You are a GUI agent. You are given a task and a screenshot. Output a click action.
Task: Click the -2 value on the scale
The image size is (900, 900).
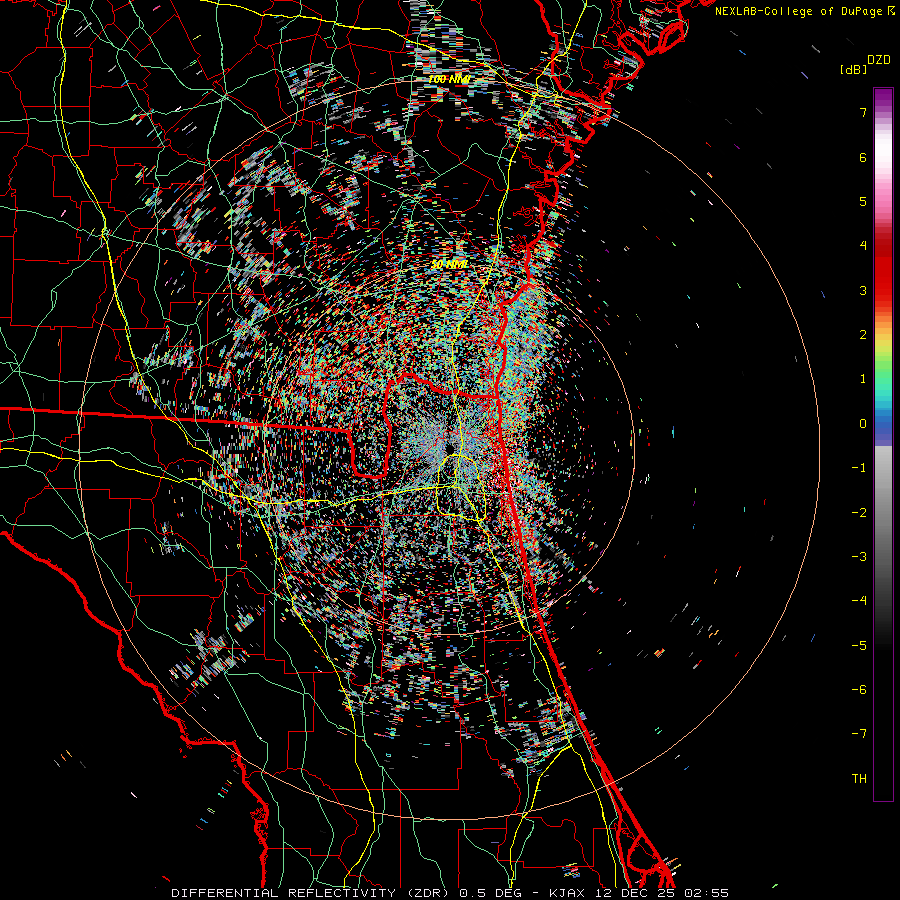[x=859, y=512]
